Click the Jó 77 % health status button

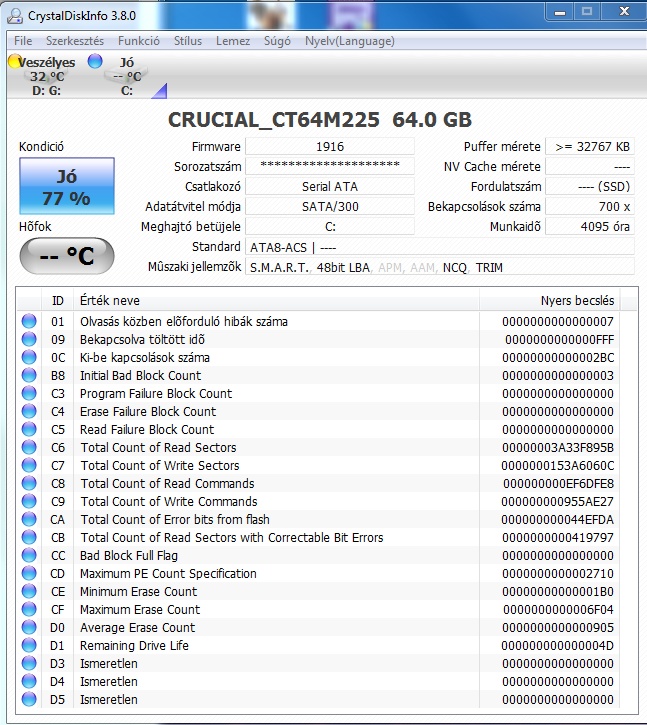pos(67,186)
